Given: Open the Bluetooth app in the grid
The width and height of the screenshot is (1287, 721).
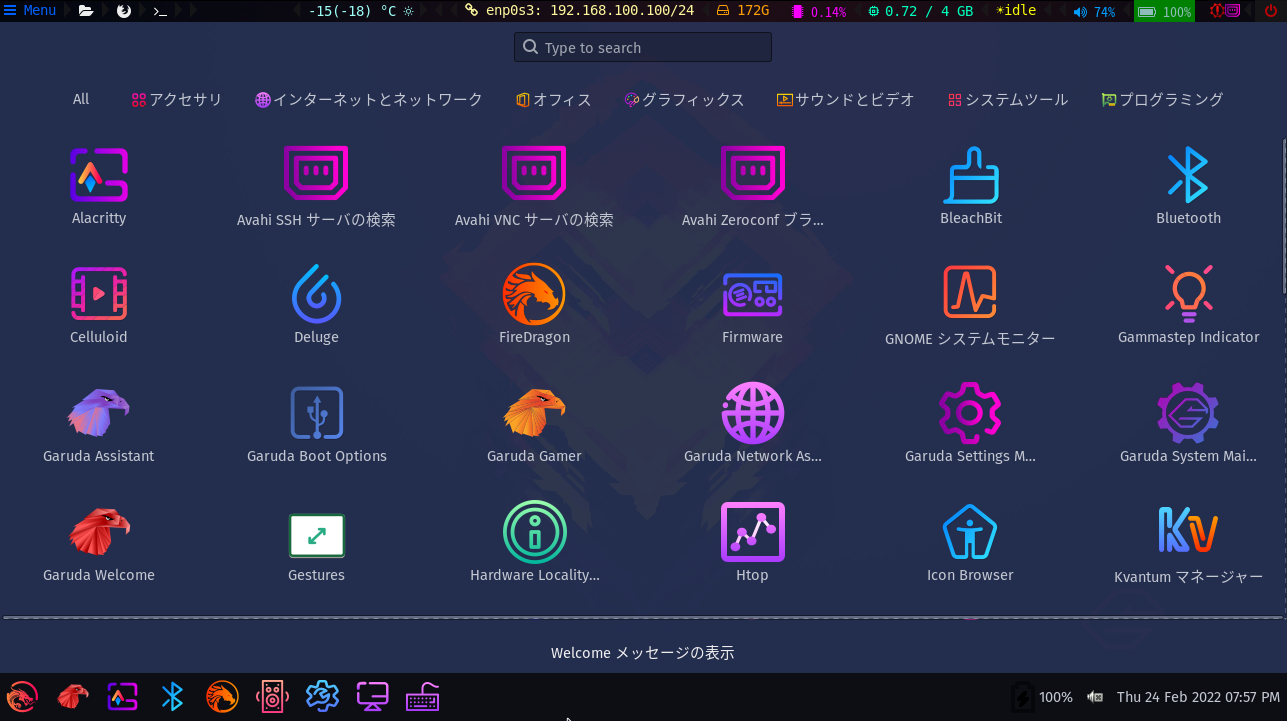Looking at the screenshot, I should (1188, 186).
